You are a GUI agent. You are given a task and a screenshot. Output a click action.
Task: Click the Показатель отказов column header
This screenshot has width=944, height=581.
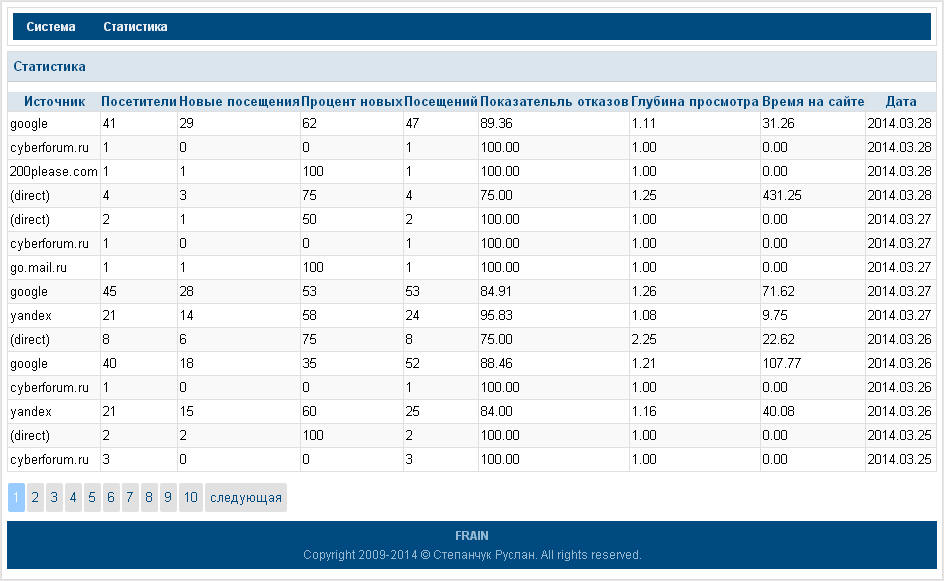(x=554, y=102)
